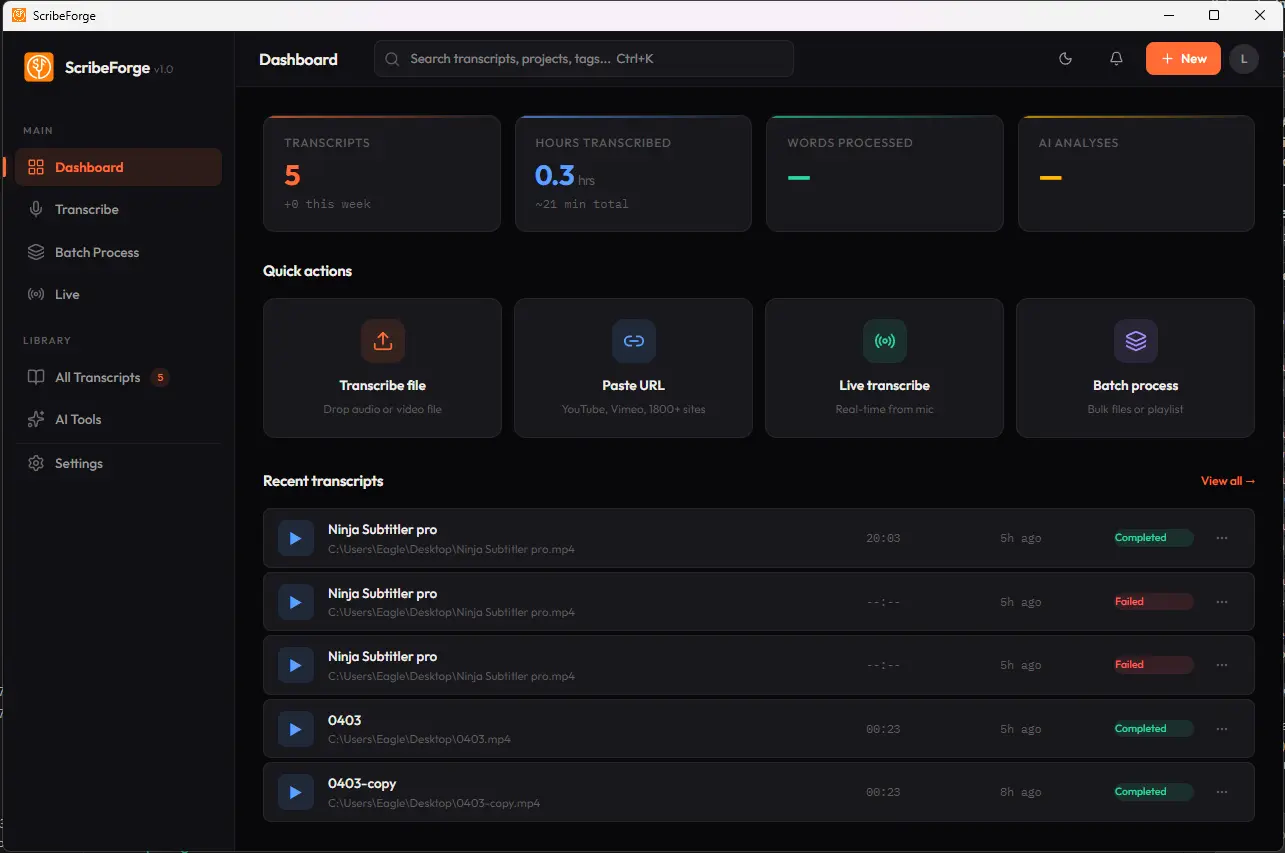Toggle dark mode with the moon icon
Viewport: 1285px width, 853px height.
coord(1065,59)
